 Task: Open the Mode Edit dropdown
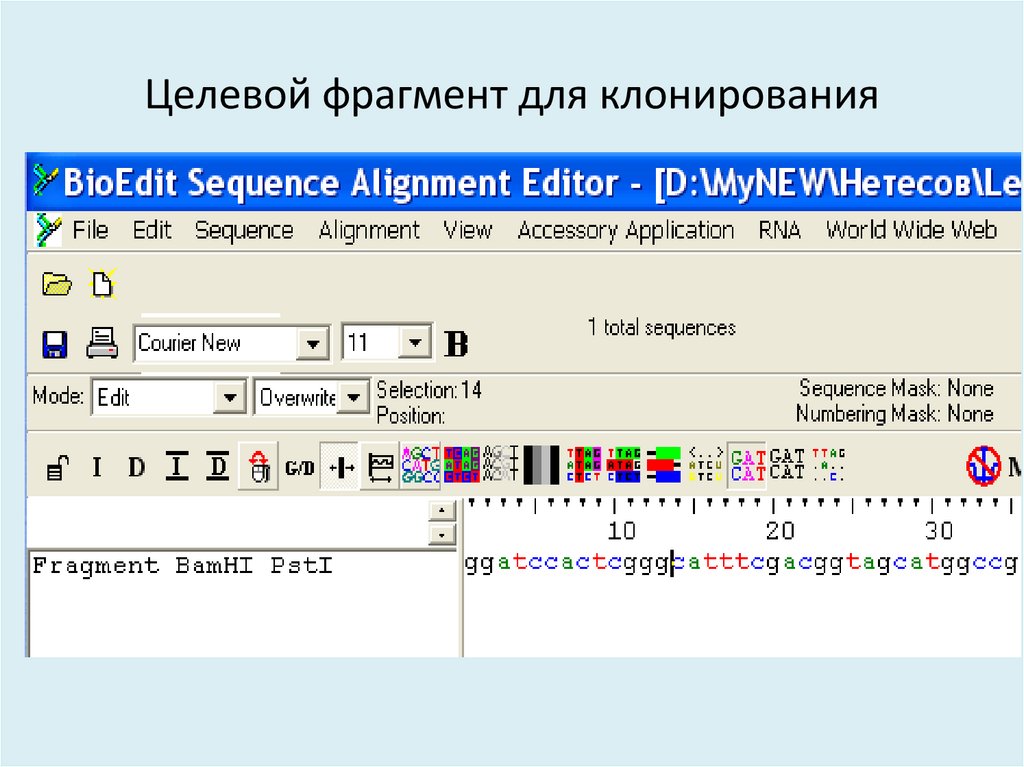point(230,397)
